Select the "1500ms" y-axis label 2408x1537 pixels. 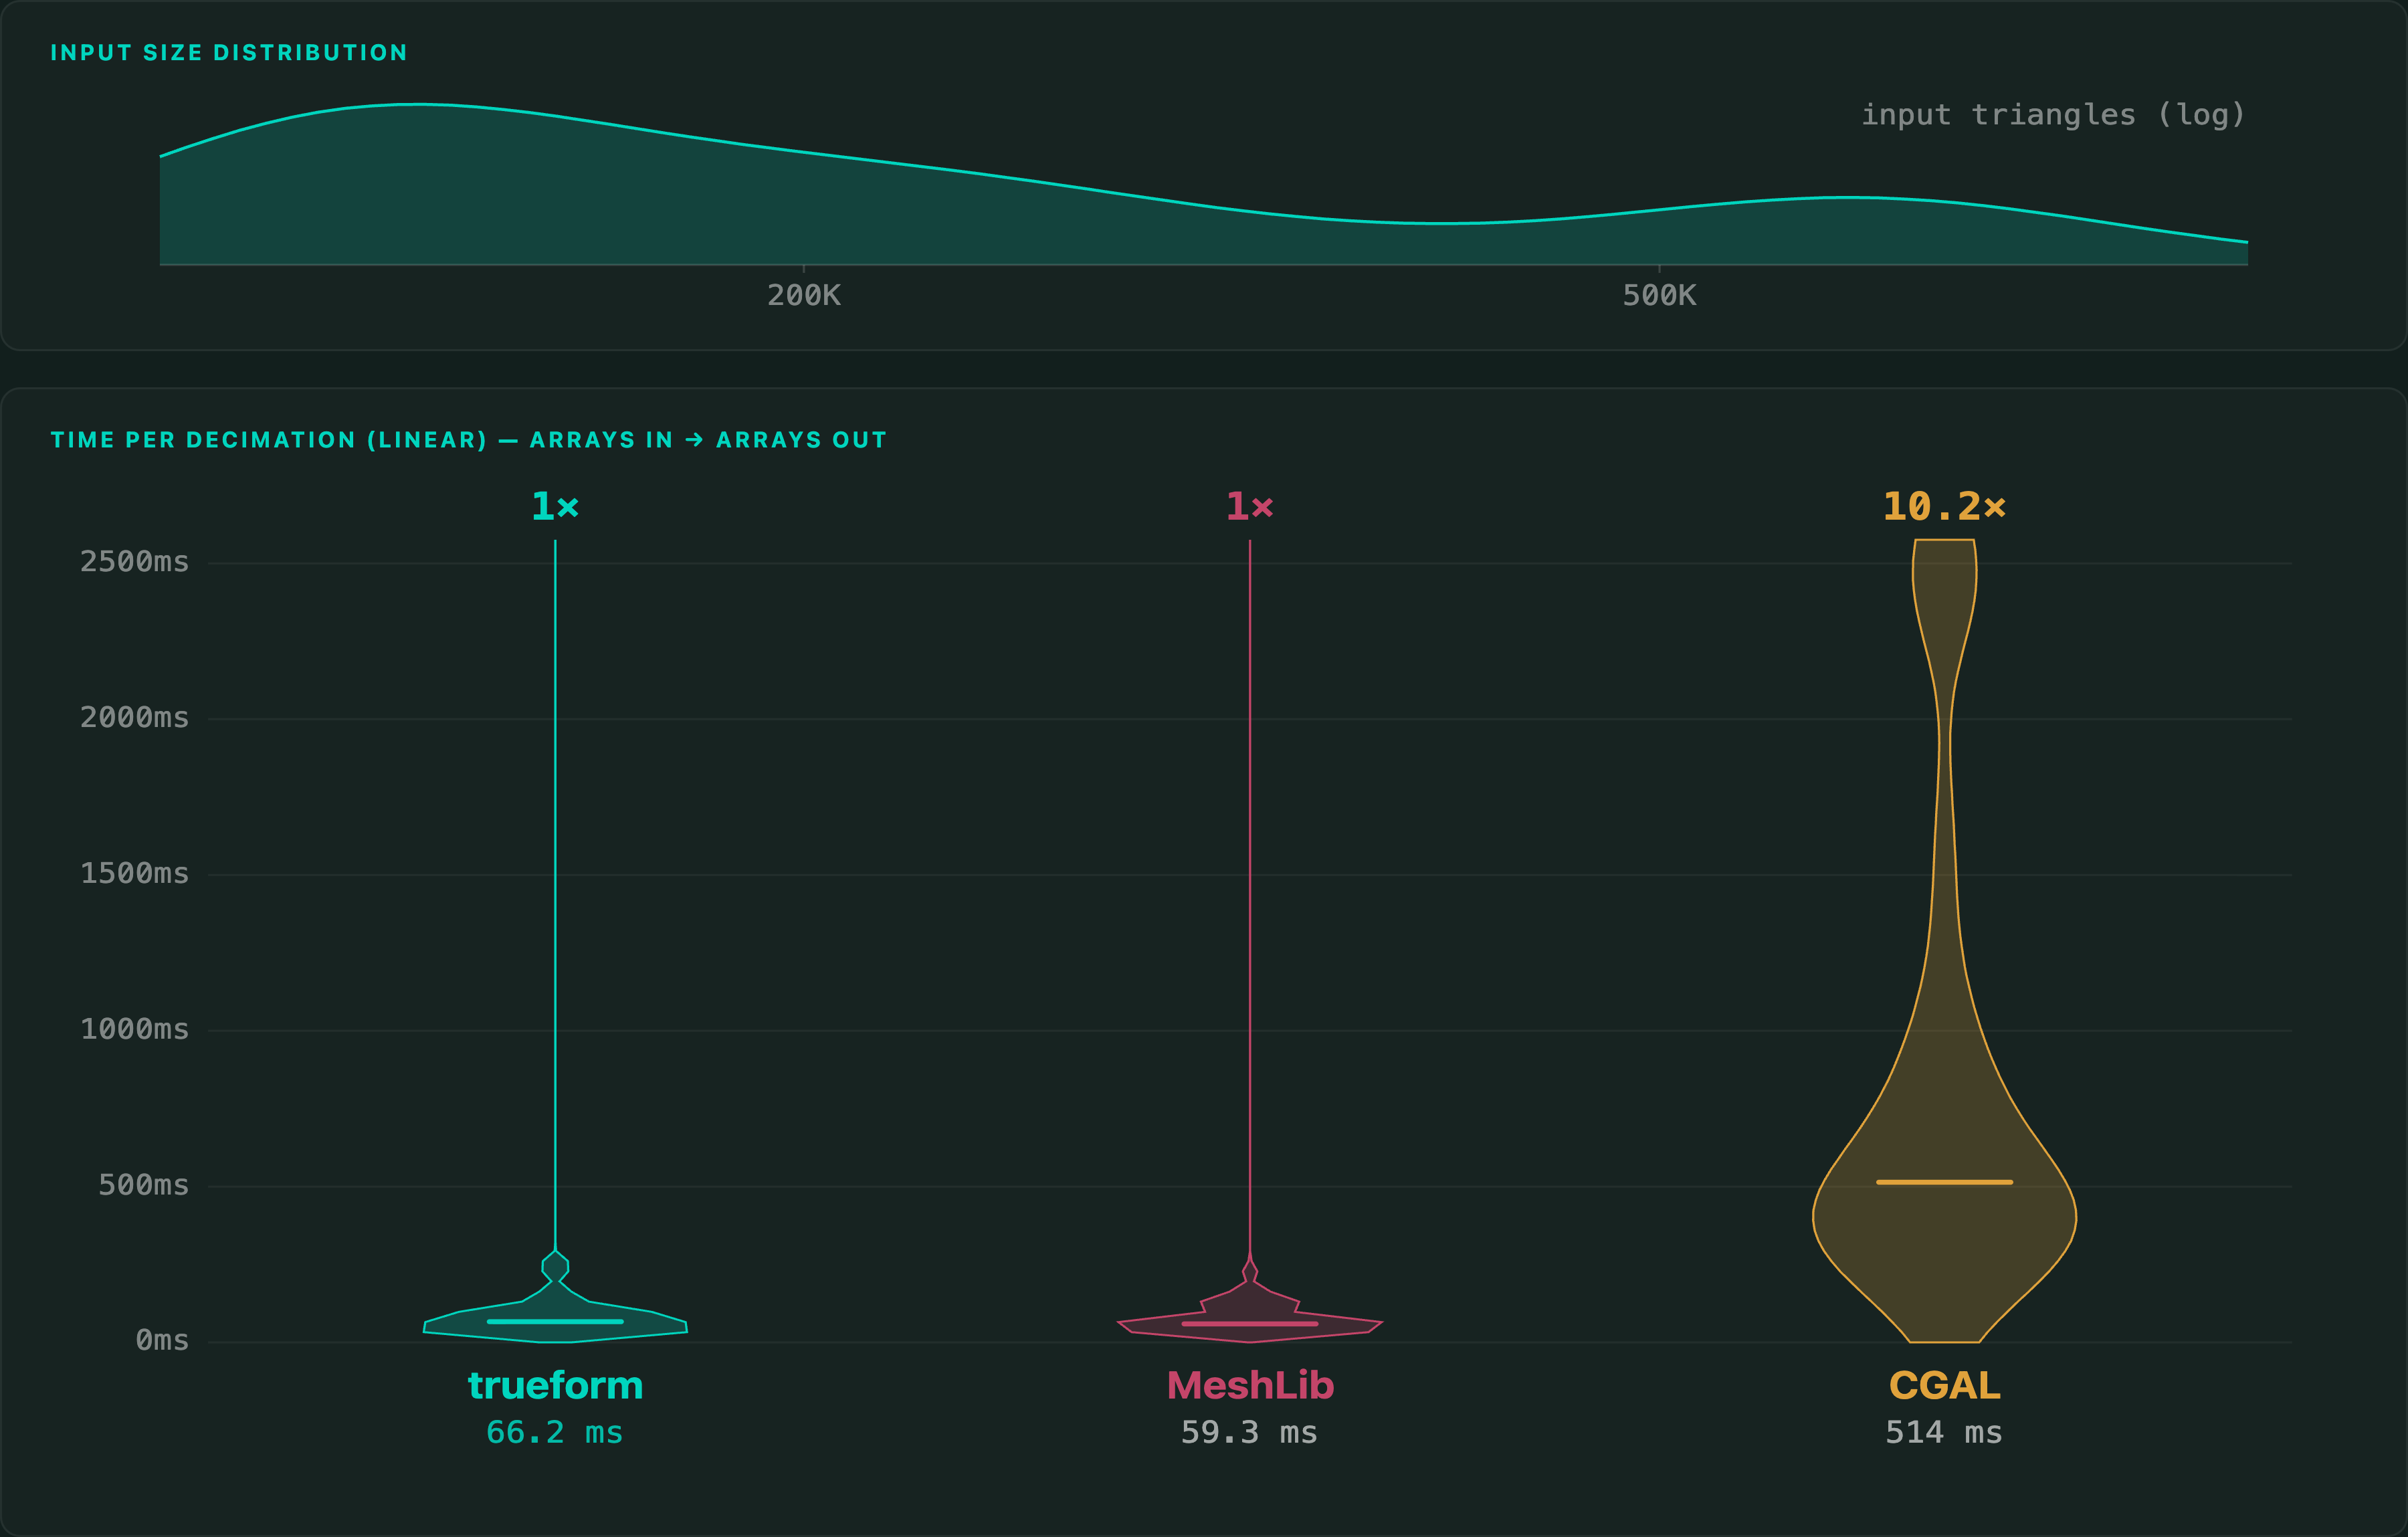[x=134, y=874]
